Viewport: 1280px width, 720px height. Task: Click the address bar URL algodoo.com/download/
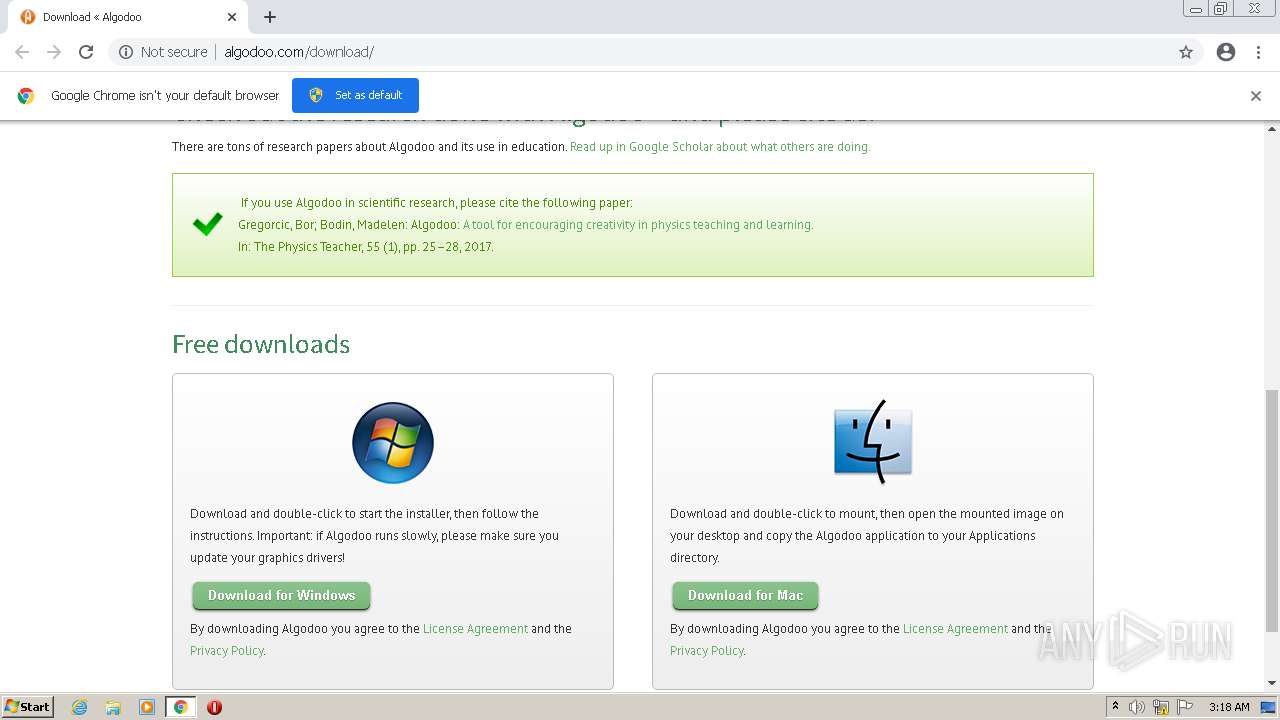point(299,52)
